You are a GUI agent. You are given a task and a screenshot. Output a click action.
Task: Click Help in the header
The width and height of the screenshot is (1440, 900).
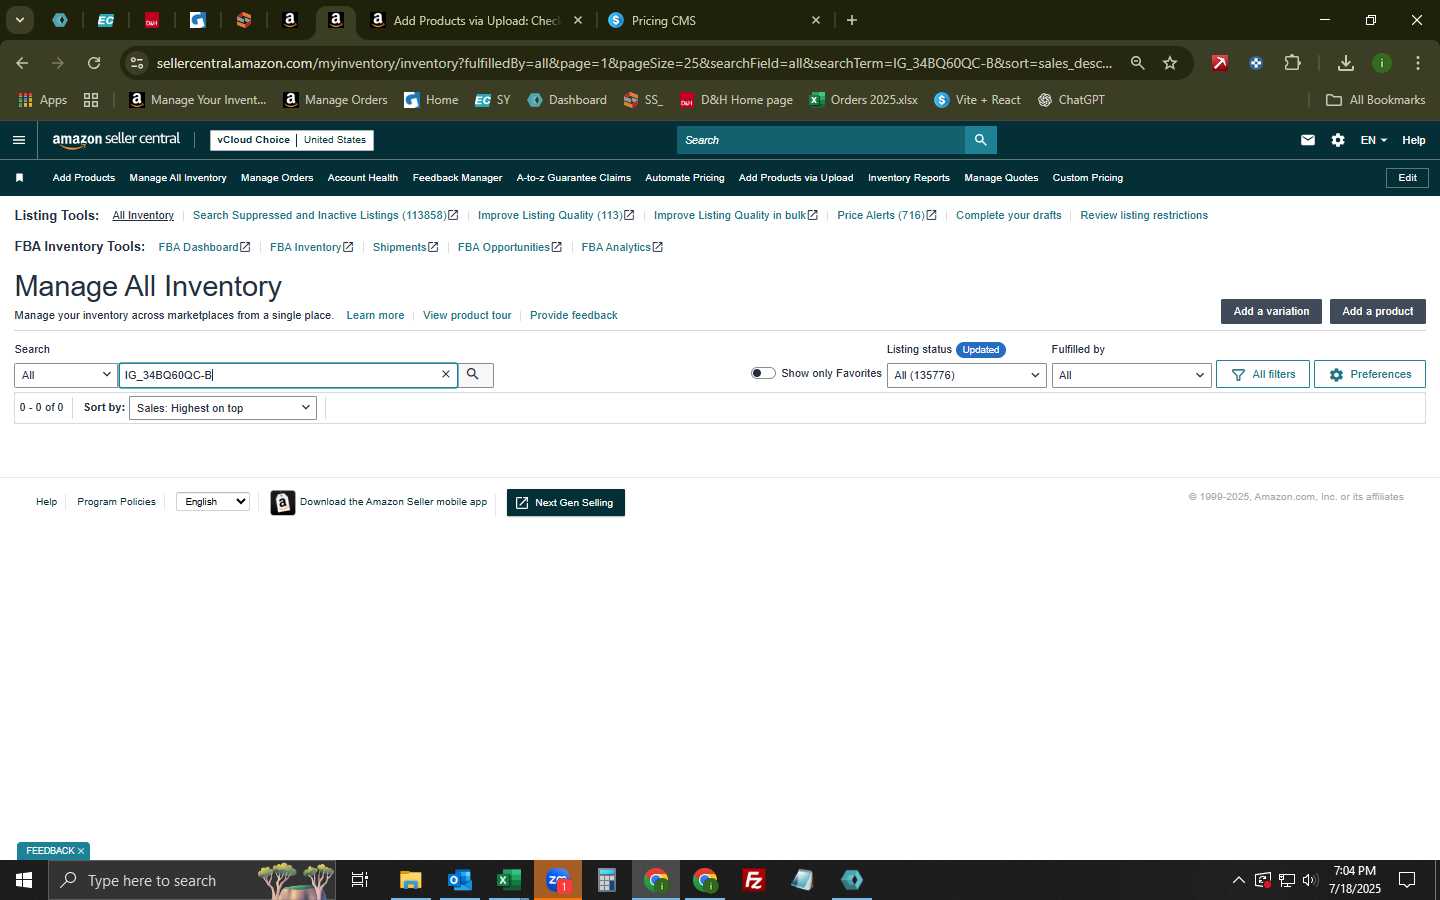coord(1413,140)
